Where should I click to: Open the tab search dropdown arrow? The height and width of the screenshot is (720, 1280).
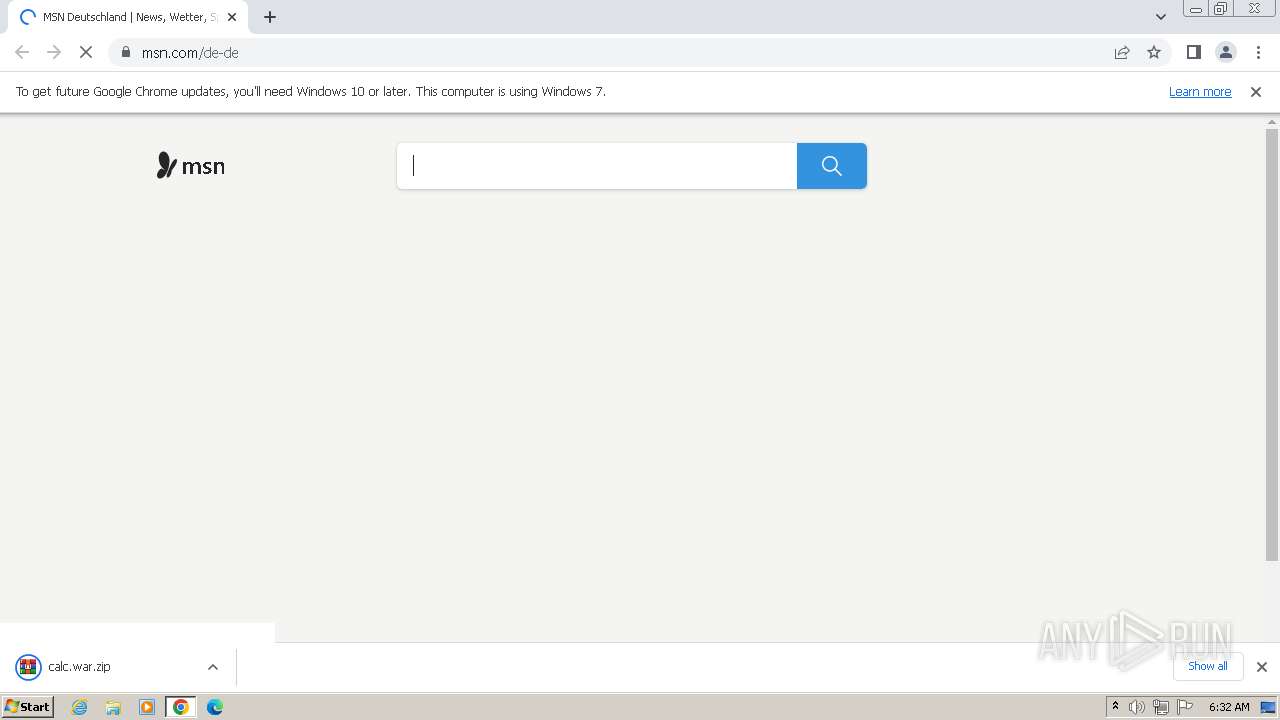click(1161, 17)
